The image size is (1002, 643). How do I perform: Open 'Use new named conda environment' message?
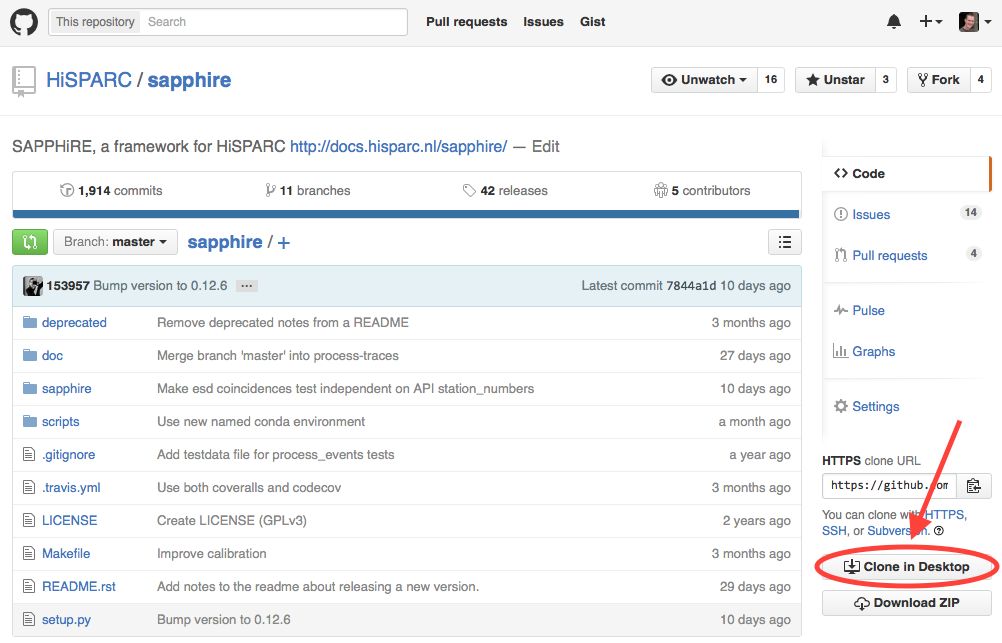pyautogui.click(x=261, y=421)
